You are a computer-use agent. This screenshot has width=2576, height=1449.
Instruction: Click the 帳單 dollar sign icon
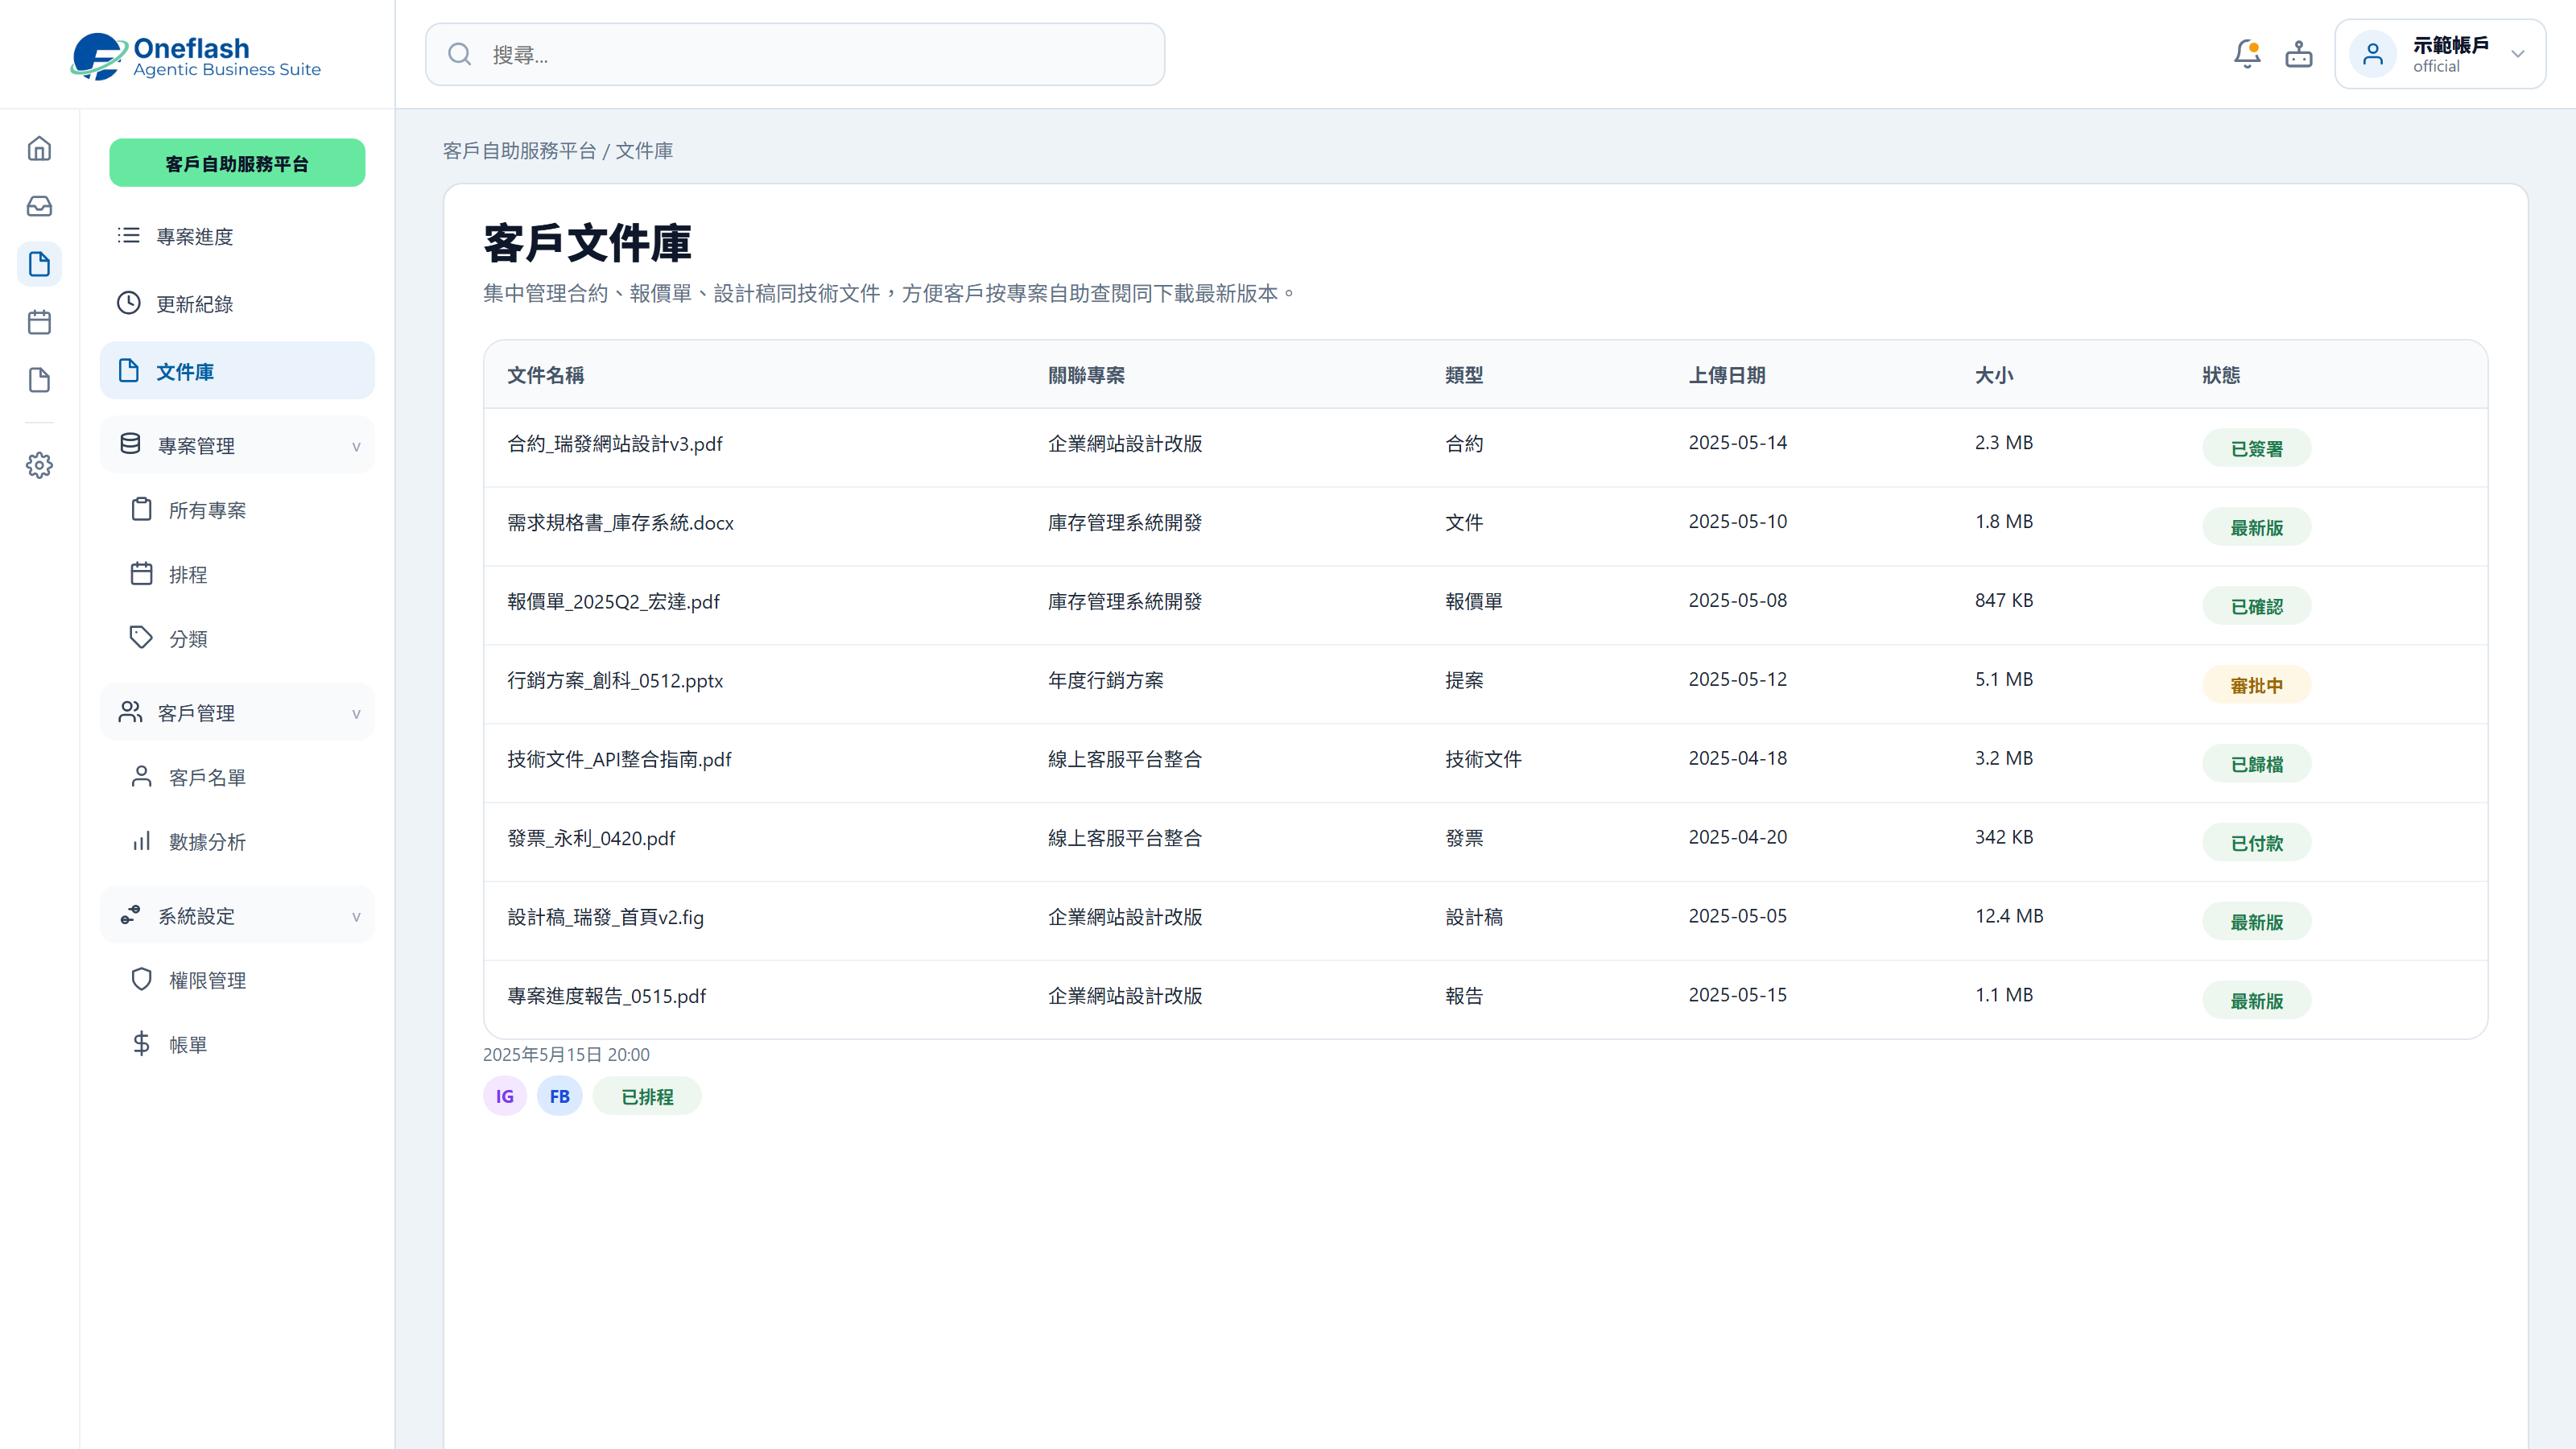[142, 1043]
